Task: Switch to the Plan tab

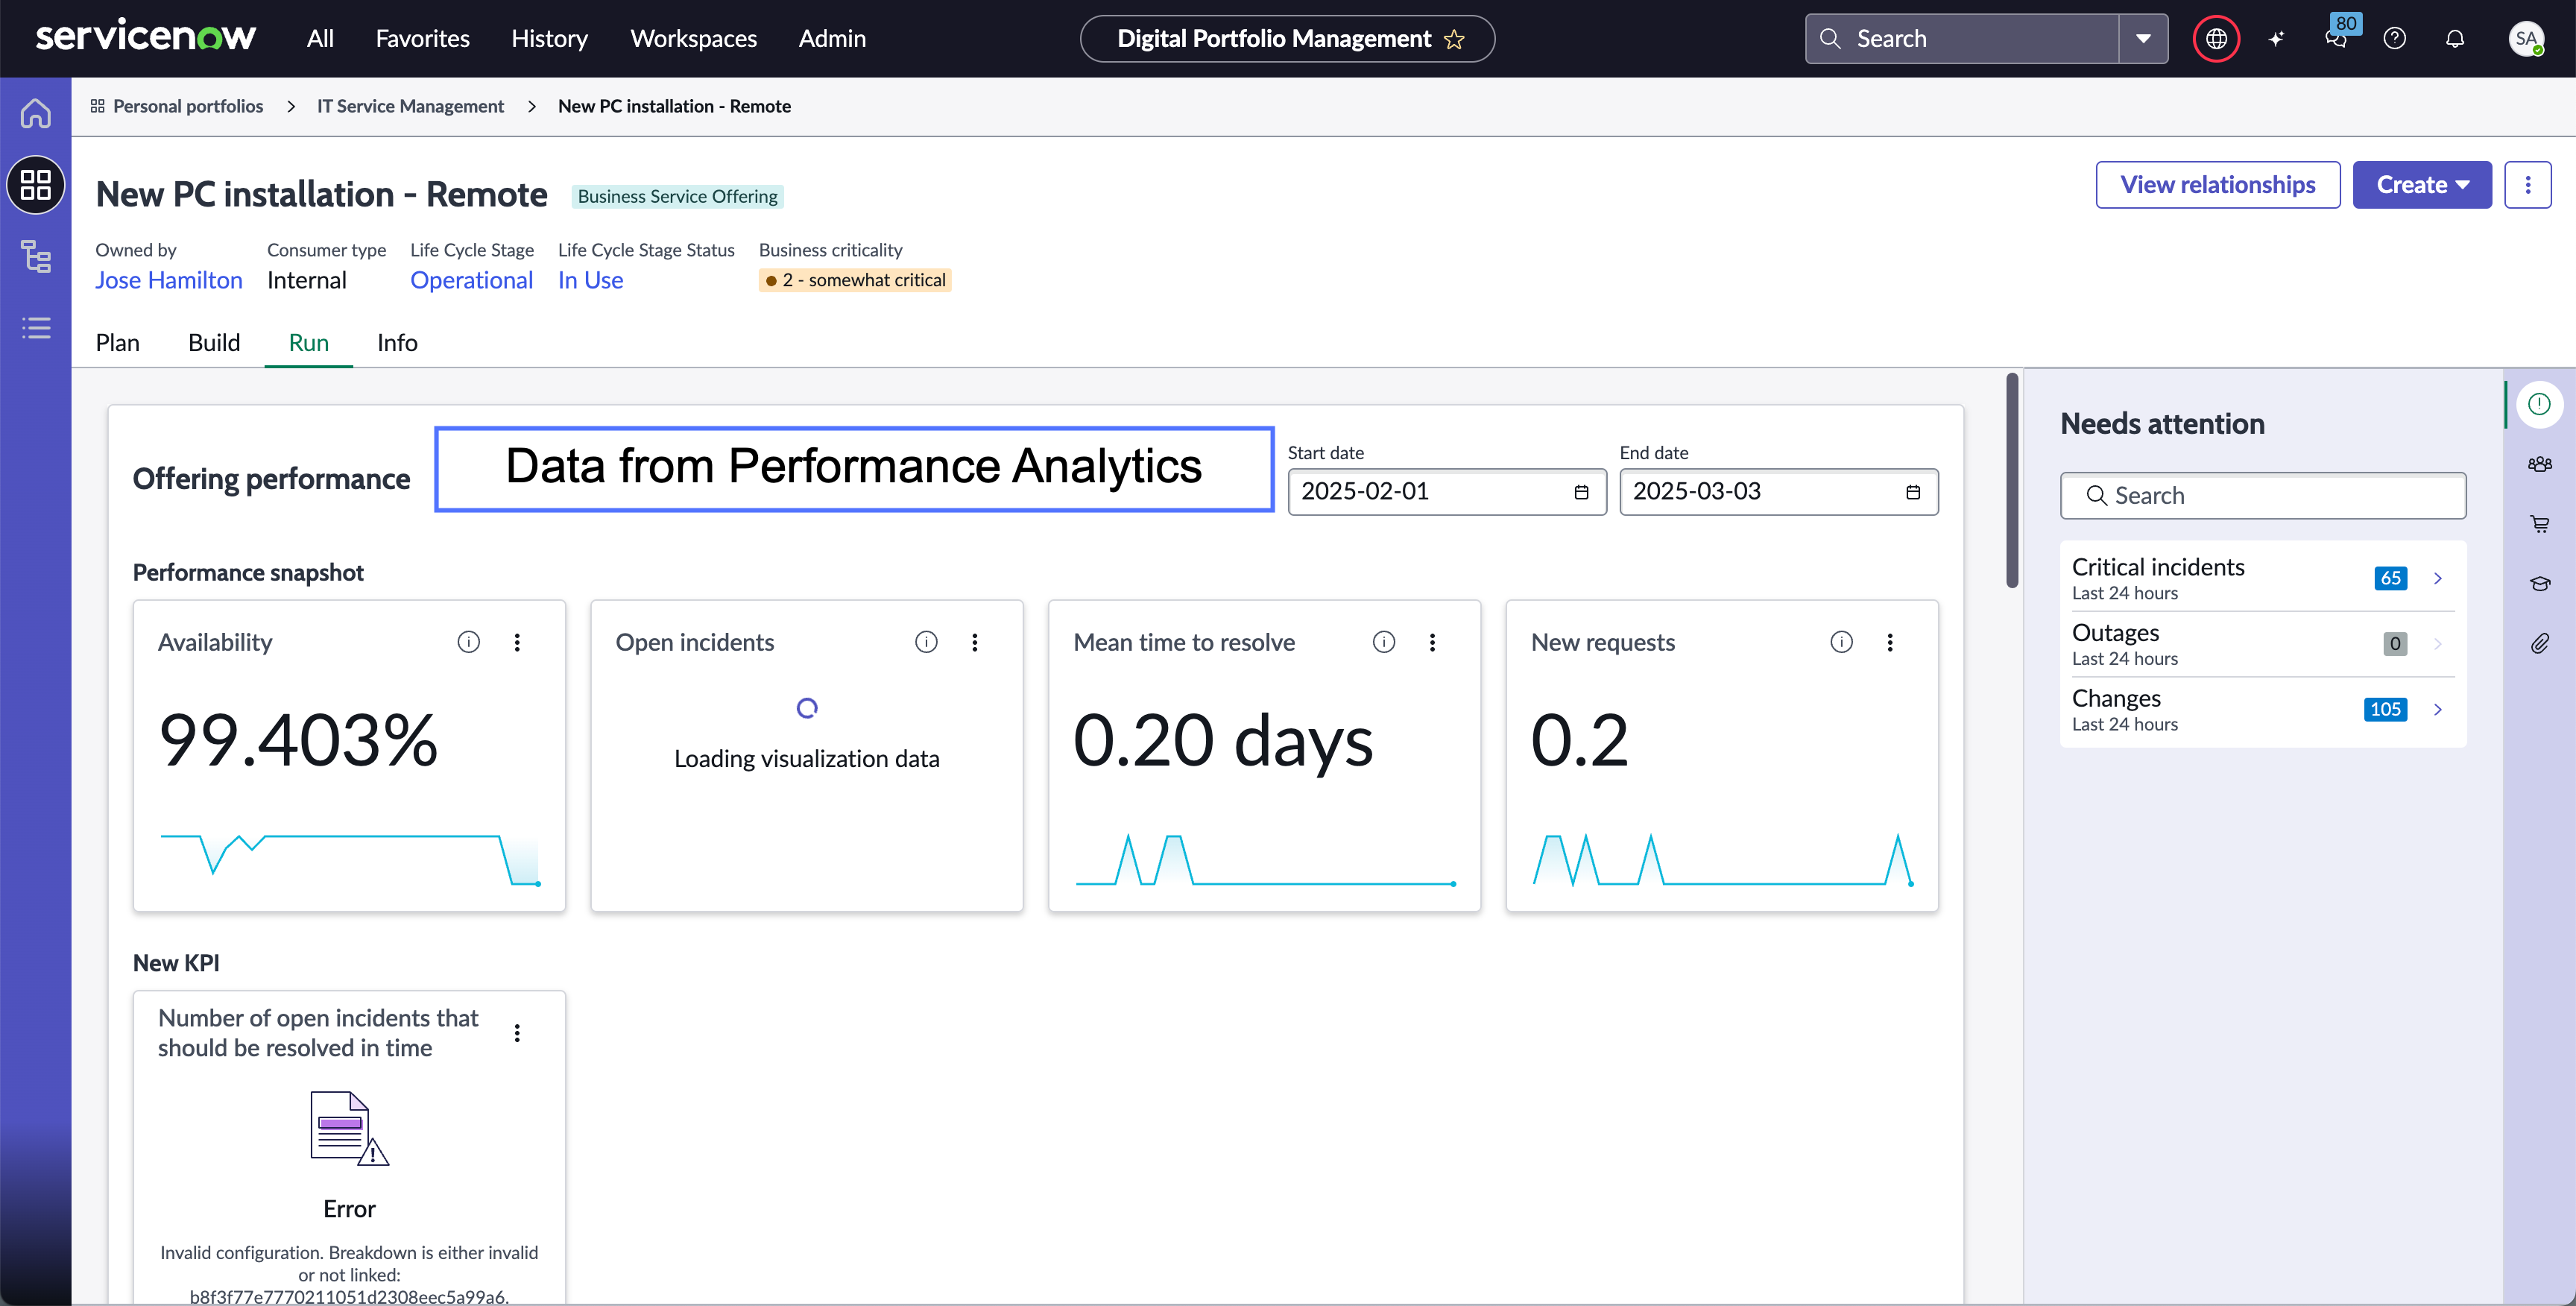Action: click(117, 343)
